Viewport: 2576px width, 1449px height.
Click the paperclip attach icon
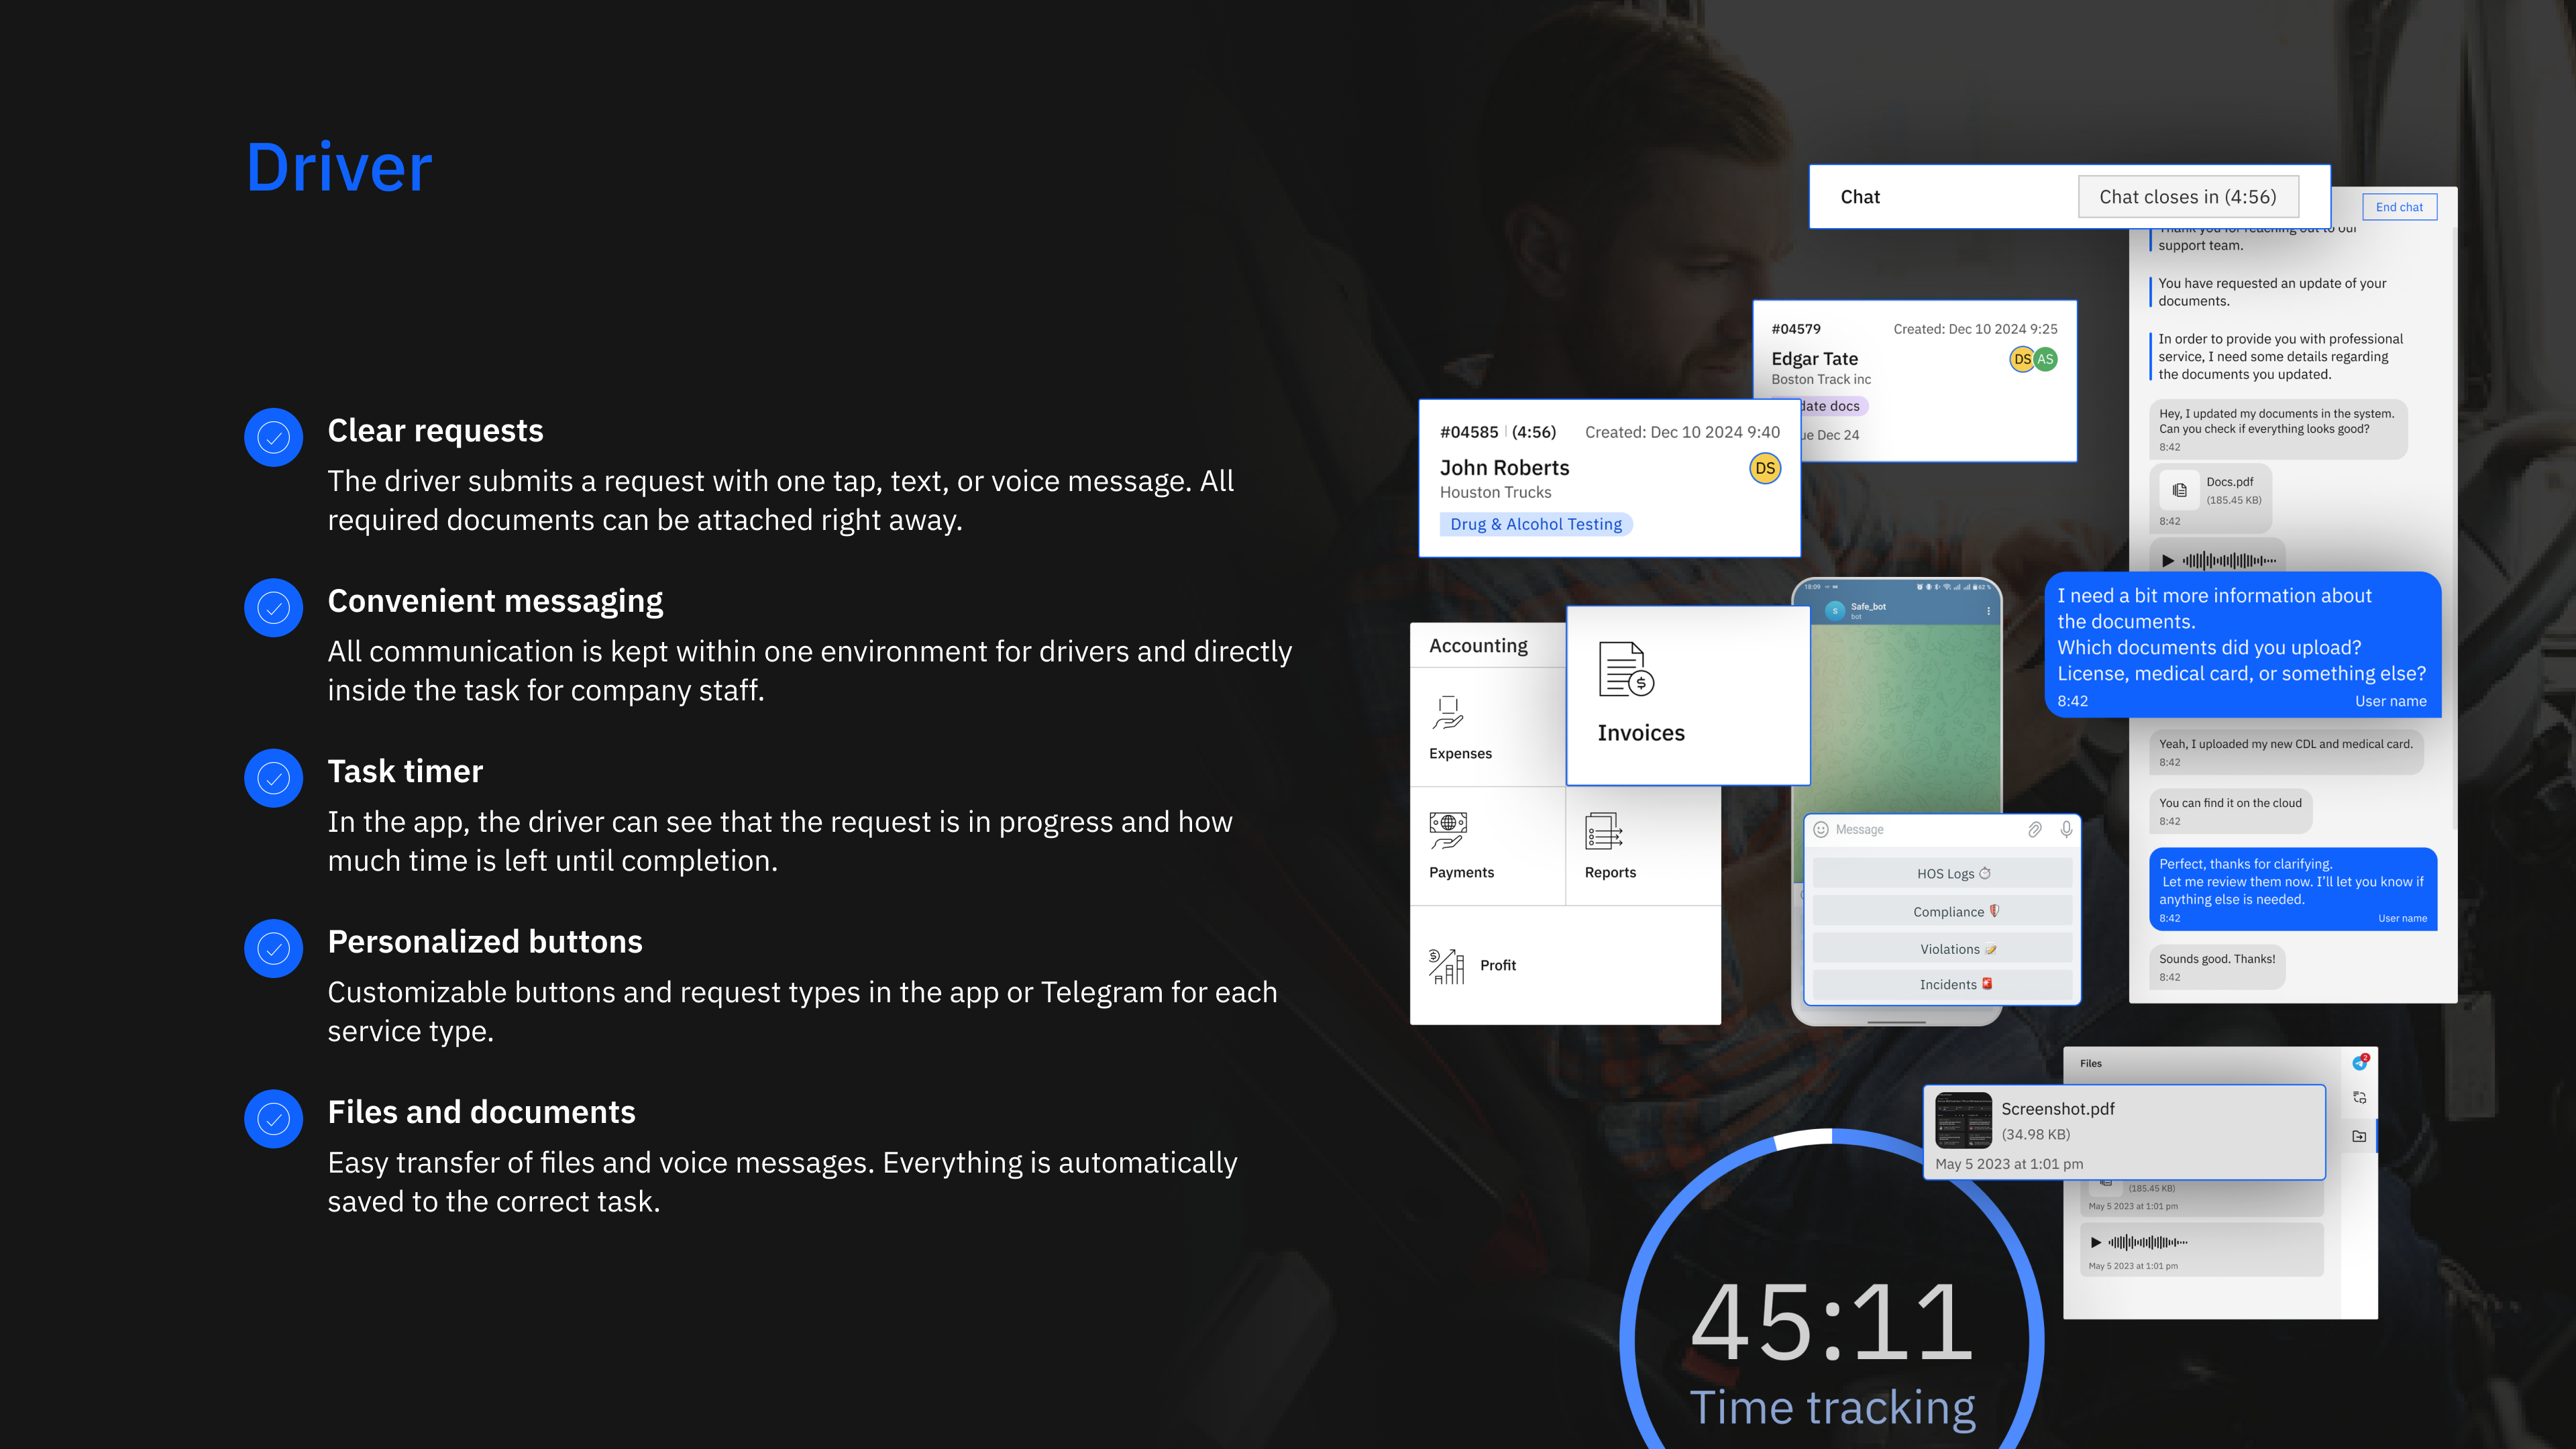click(x=2034, y=829)
